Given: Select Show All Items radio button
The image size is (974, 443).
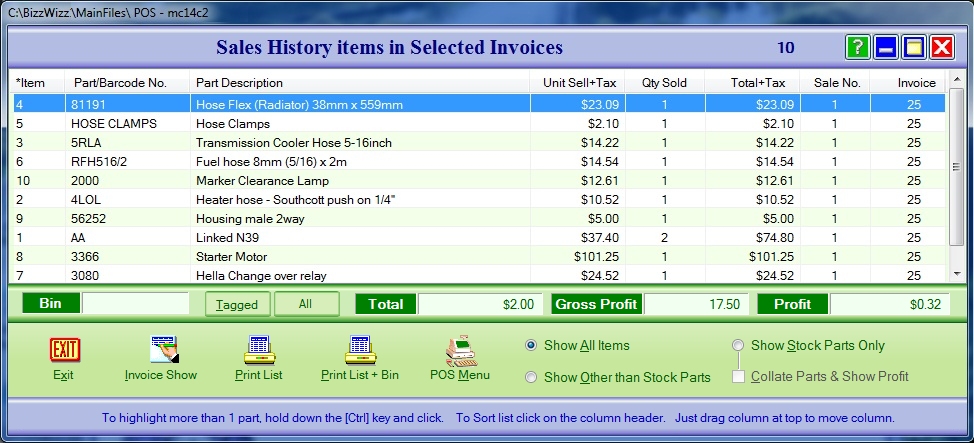Looking at the screenshot, I should pyautogui.click(x=530, y=345).
